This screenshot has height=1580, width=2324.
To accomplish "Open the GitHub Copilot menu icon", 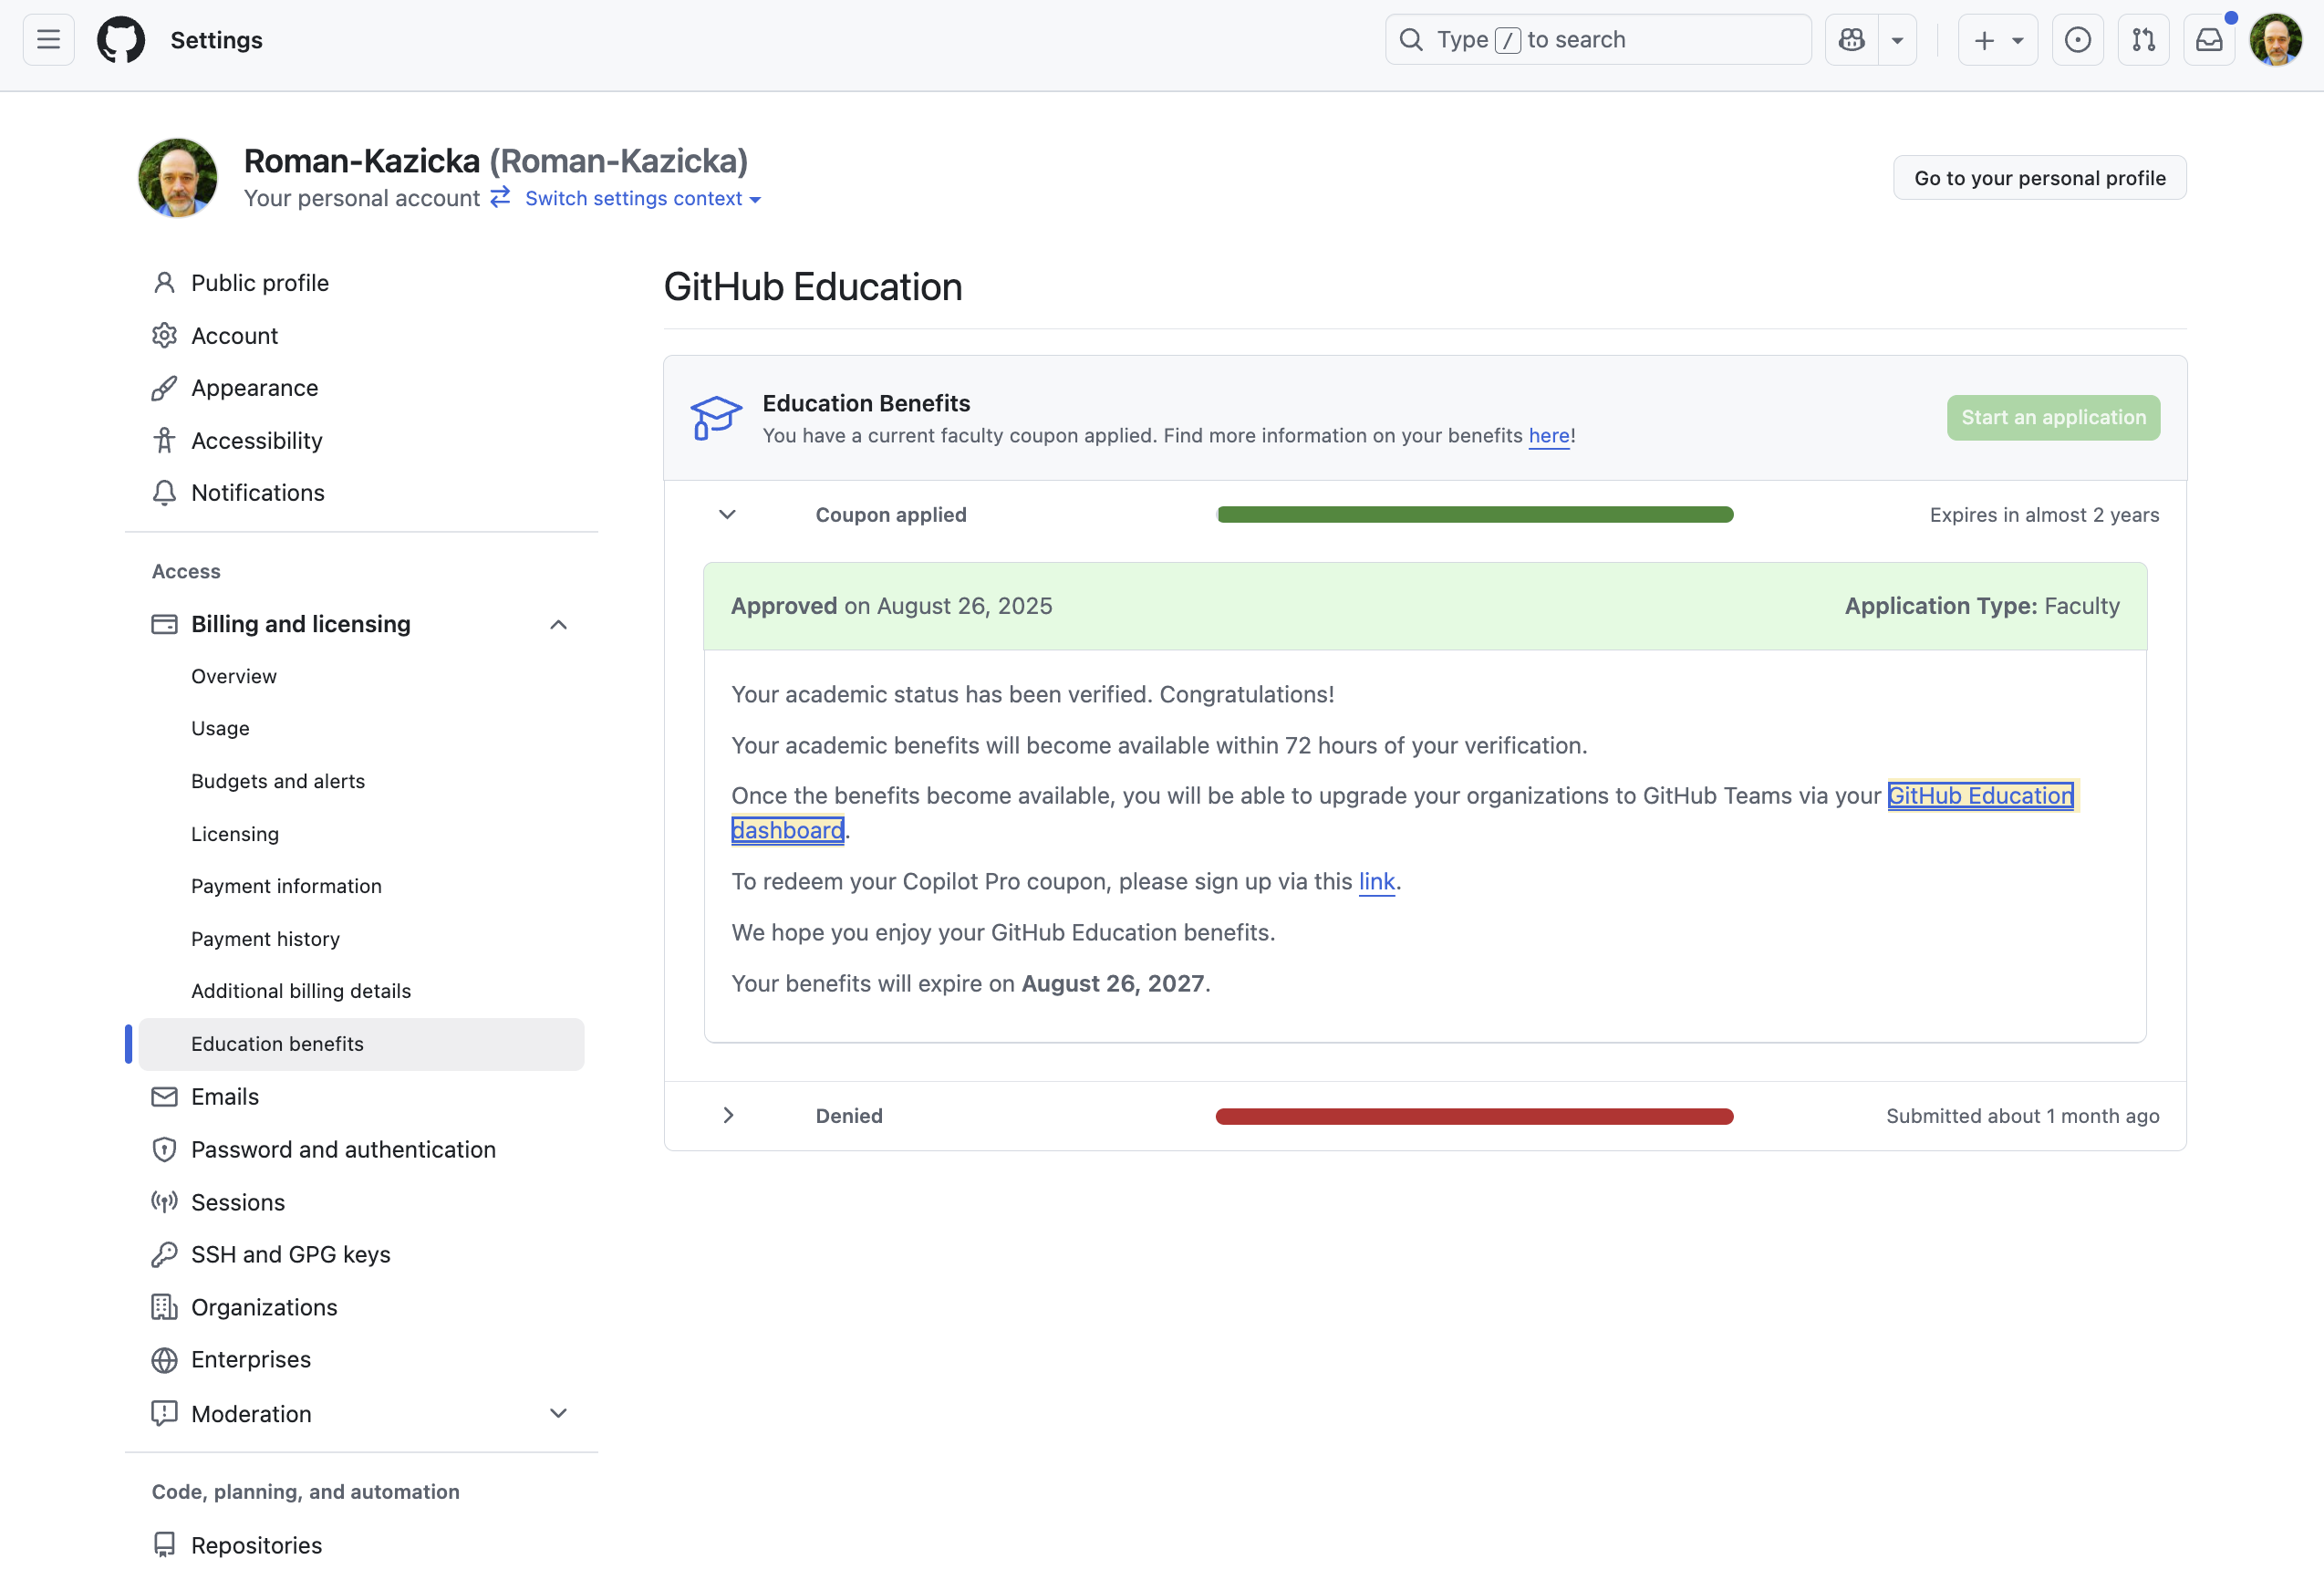I will (1851, 39).
